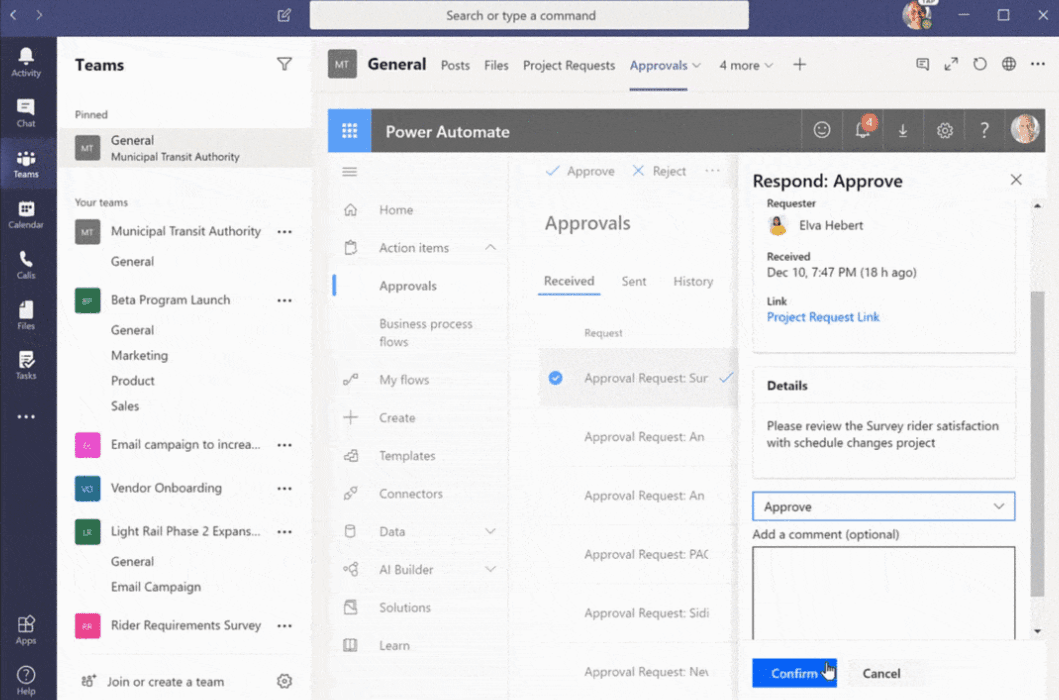The height and width of the screenshot is (700, 1059).
Task: Click the respond panel vertical scrollbar
Action: pos(1037,443)
